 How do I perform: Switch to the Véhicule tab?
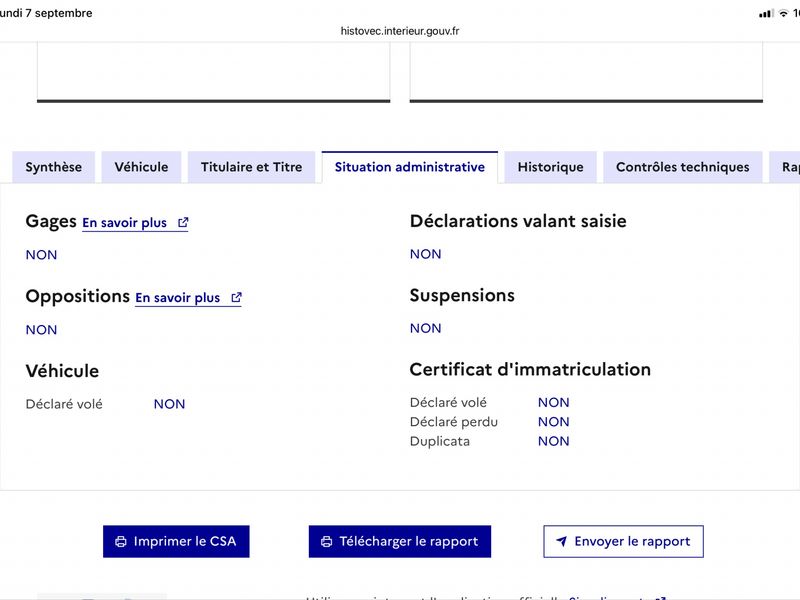pos(141,167)
